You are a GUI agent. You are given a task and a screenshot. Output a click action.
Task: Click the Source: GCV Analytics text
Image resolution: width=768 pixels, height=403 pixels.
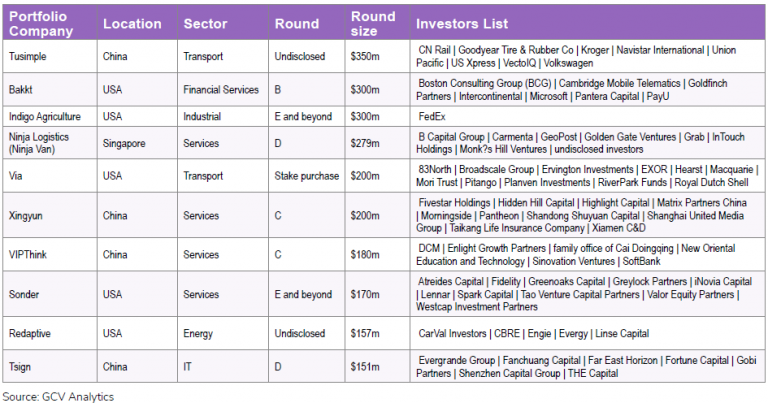click(x=58, y=397)
